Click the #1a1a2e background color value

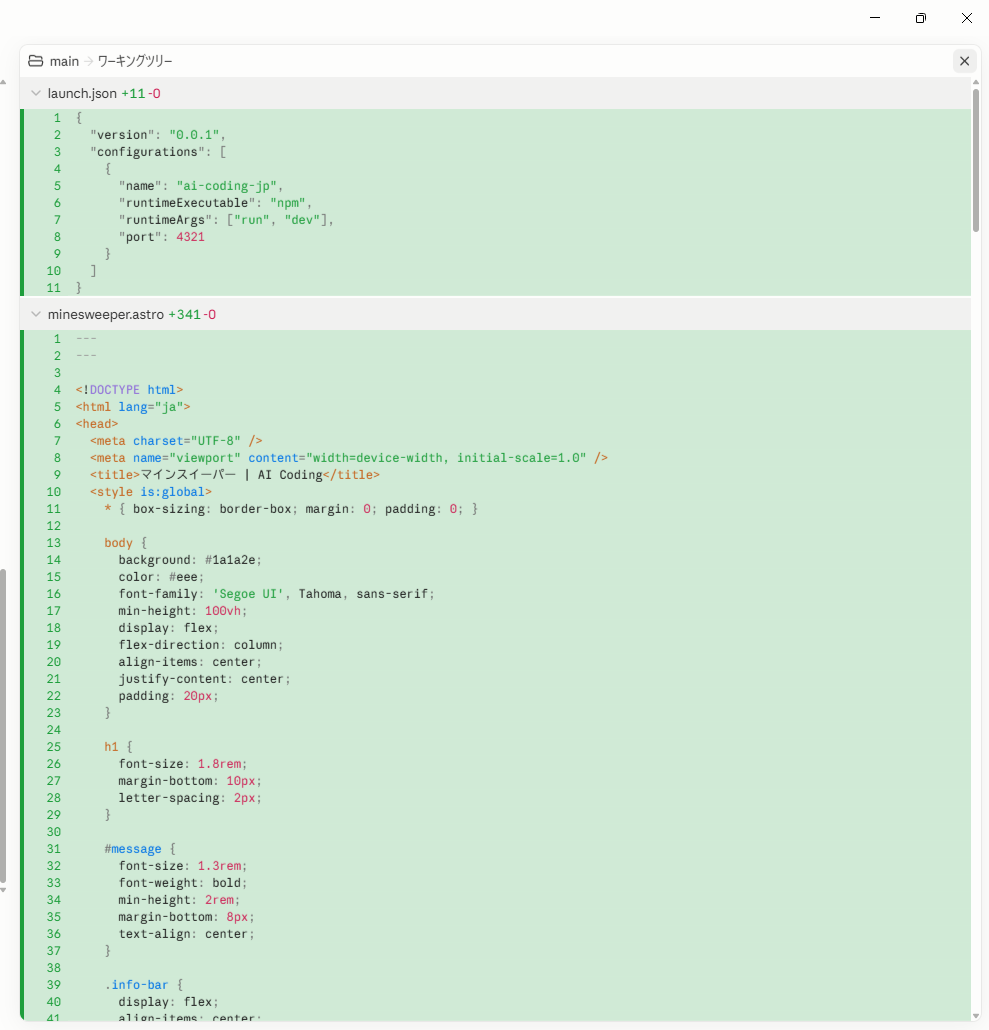[x=229, y=560]
